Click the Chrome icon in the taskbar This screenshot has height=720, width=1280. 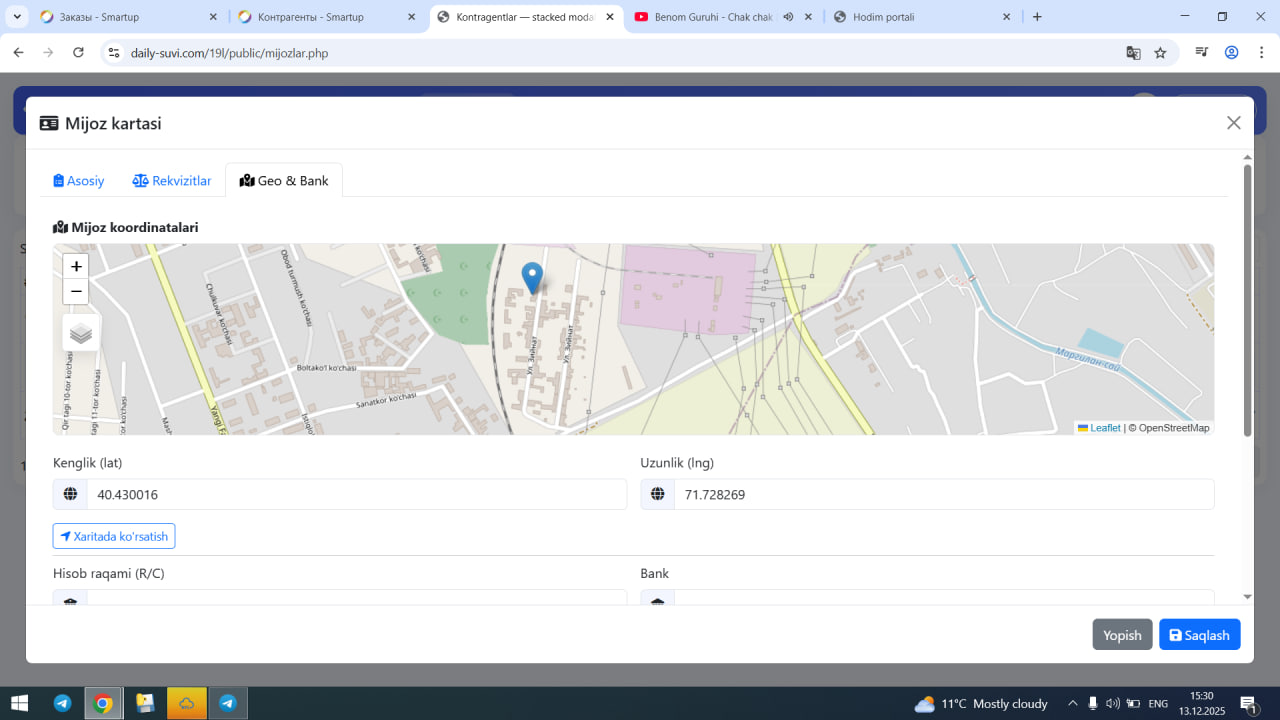(103, 703)
